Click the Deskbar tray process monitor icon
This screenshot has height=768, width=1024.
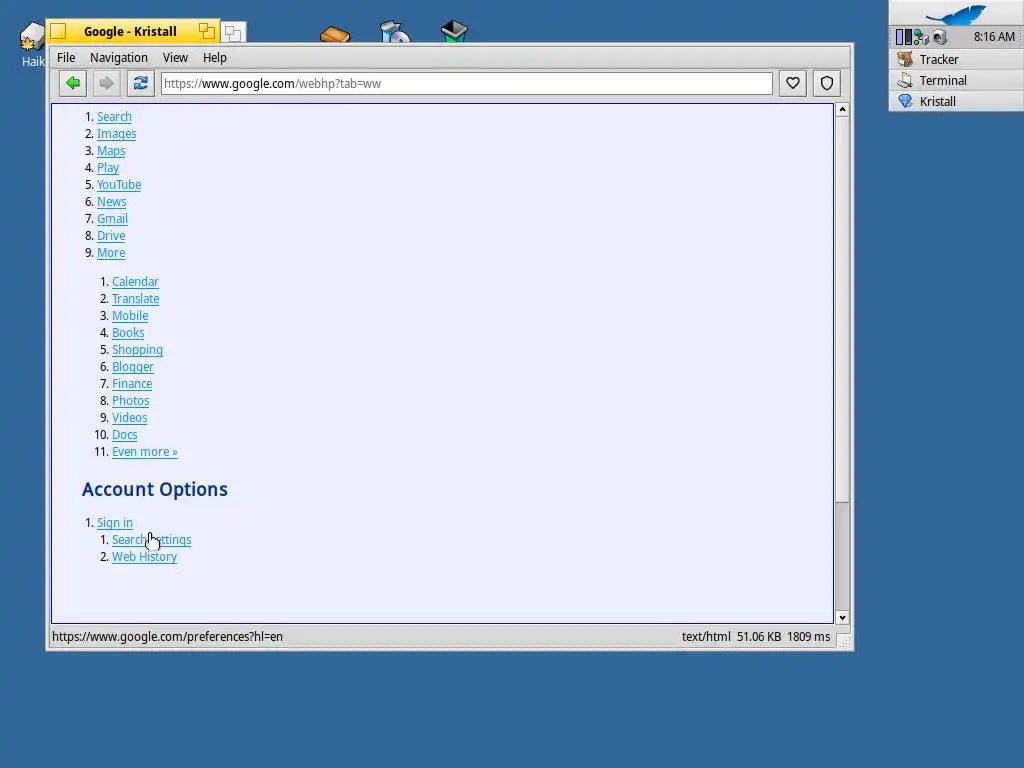click(903, 37)
